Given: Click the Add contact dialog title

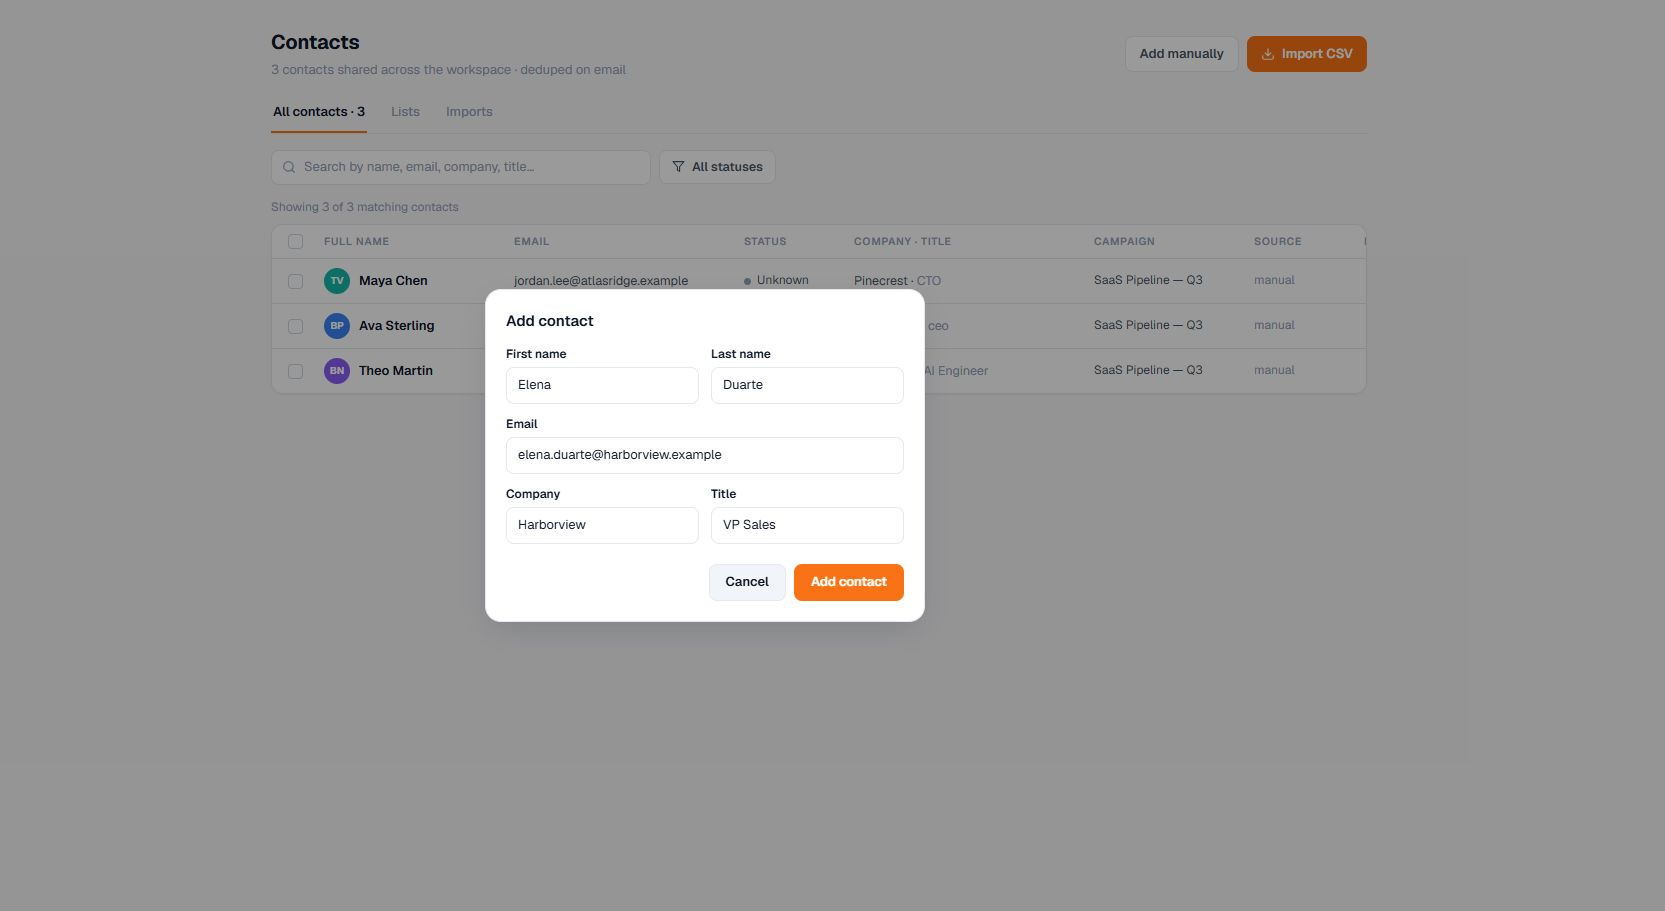Looking at the screenshot, I should (x=550, y=321).
